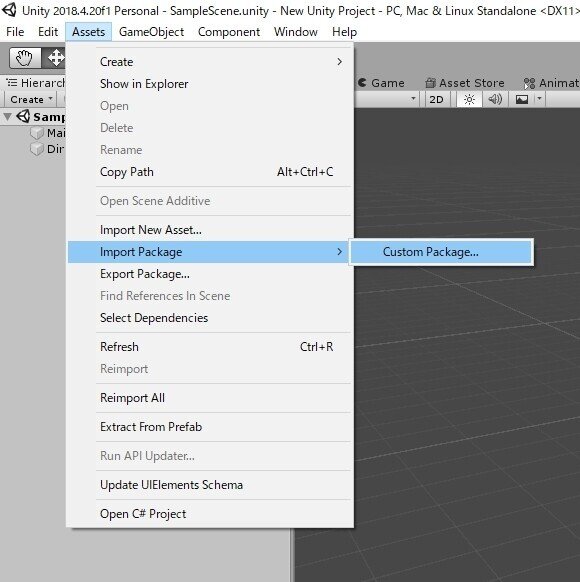Toggle 2D scene view mode

click(x=436, y=99)
